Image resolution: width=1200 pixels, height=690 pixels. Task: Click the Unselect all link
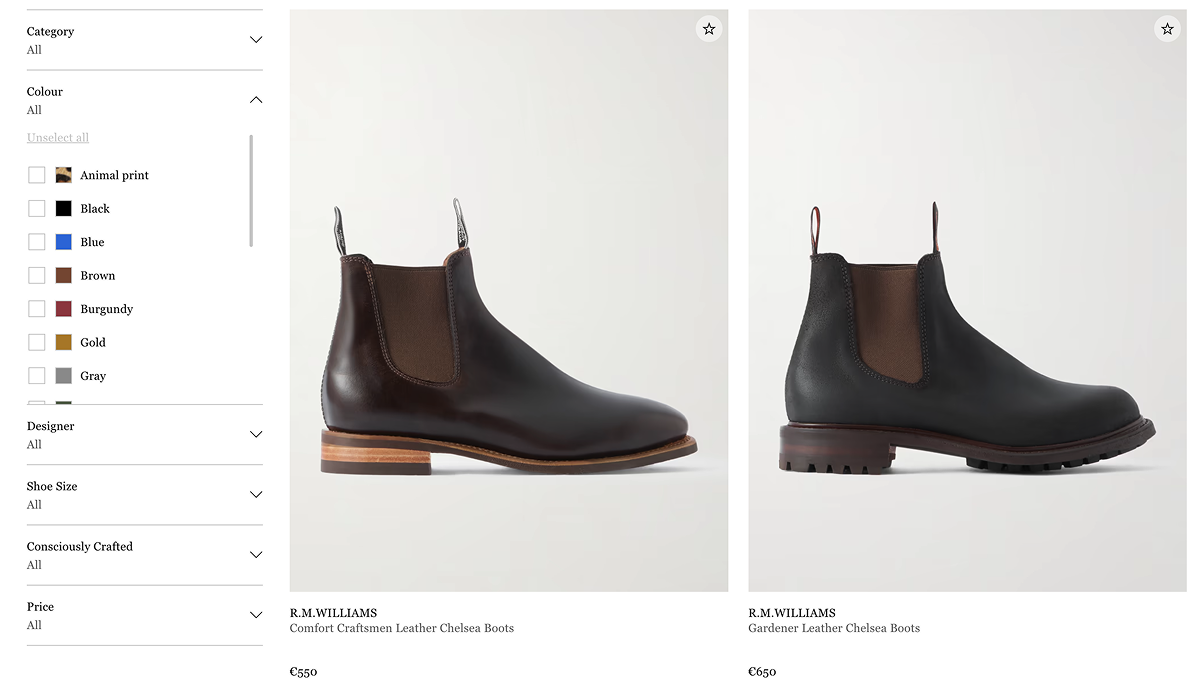point(57,137)
